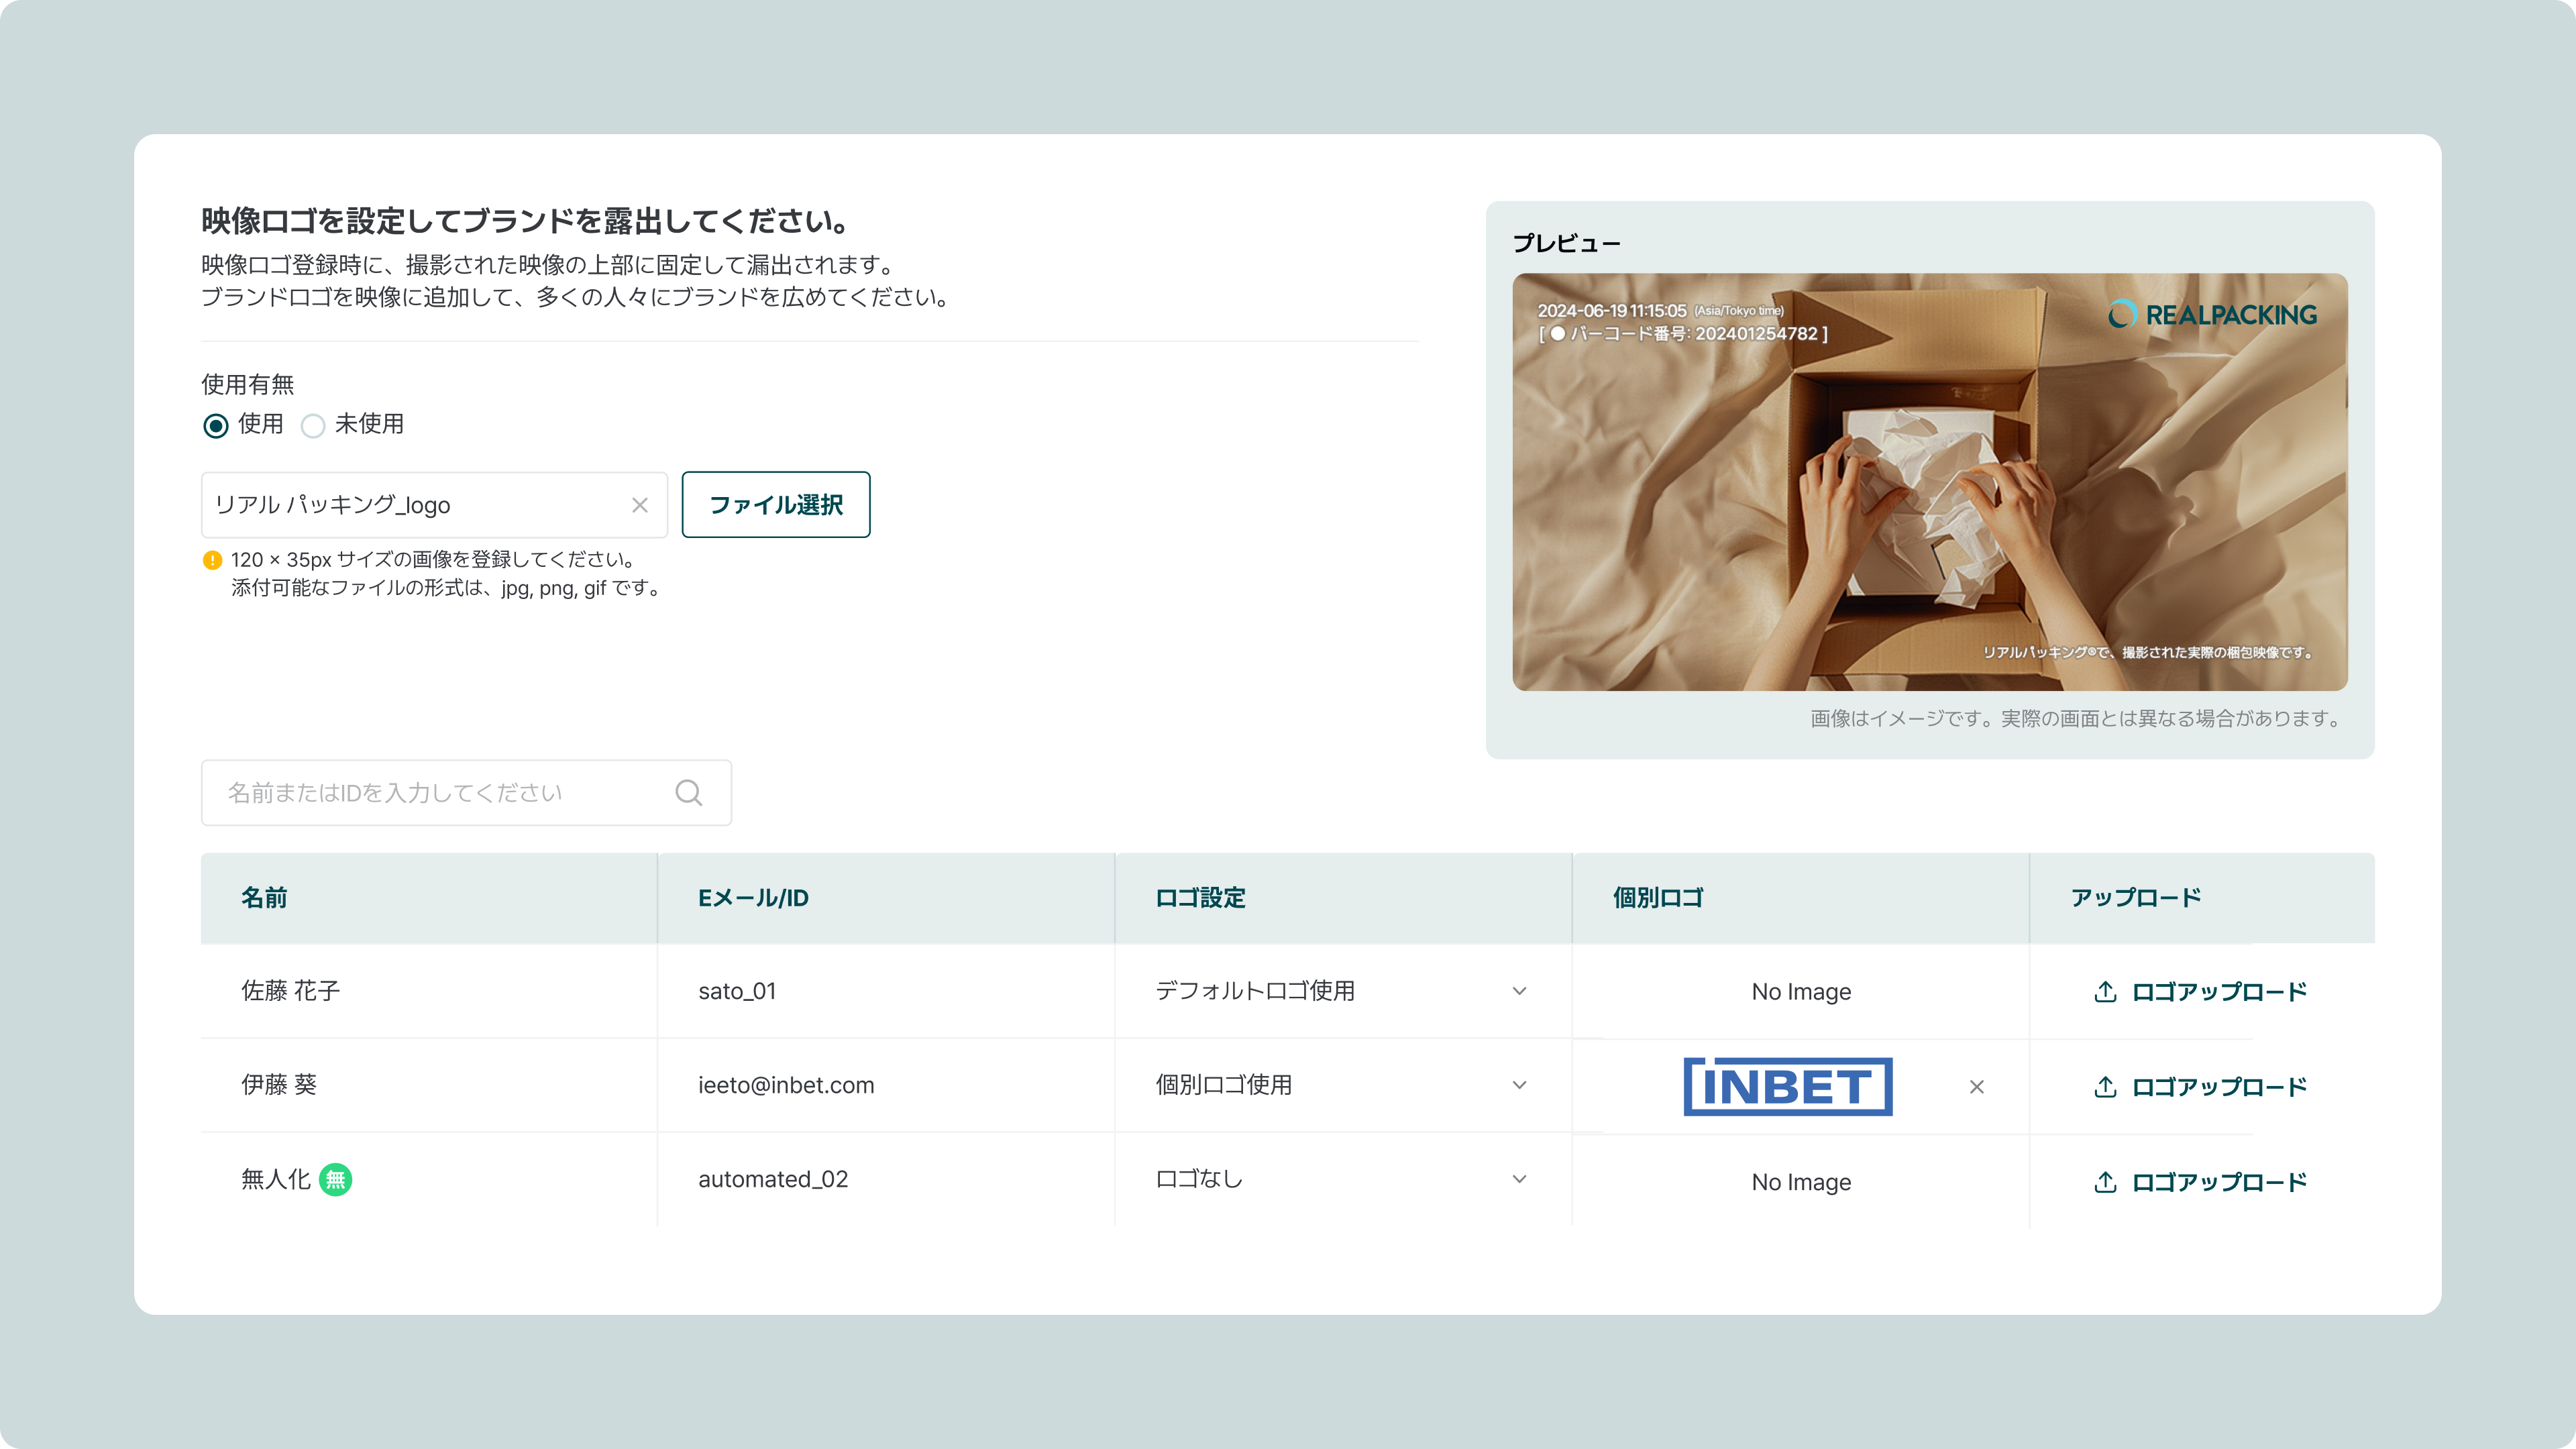Click upload icon in 佐藤 花子 row

2105,991
